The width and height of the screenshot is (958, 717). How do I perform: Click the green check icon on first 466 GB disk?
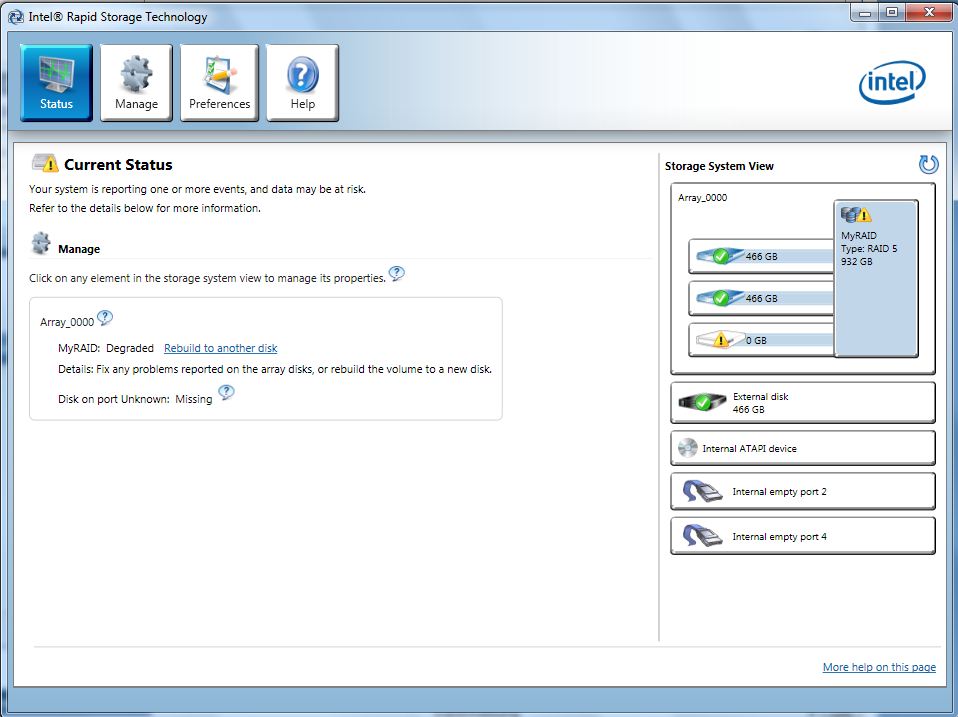point(720,256)
